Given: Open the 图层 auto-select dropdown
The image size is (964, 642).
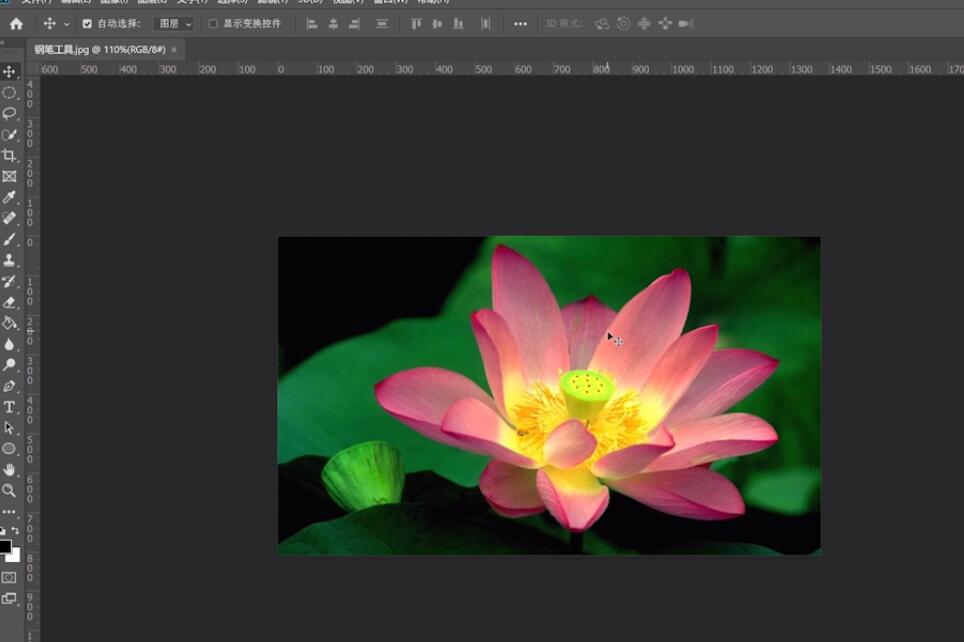Looking at the screenshot, I should click(x=174, y=24).
